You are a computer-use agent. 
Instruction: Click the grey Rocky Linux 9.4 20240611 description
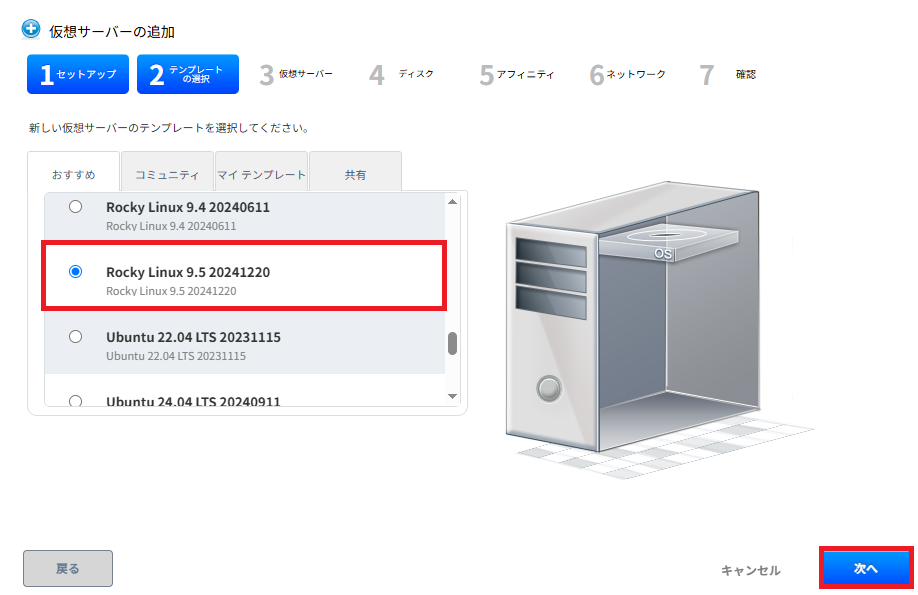[171, 226]
